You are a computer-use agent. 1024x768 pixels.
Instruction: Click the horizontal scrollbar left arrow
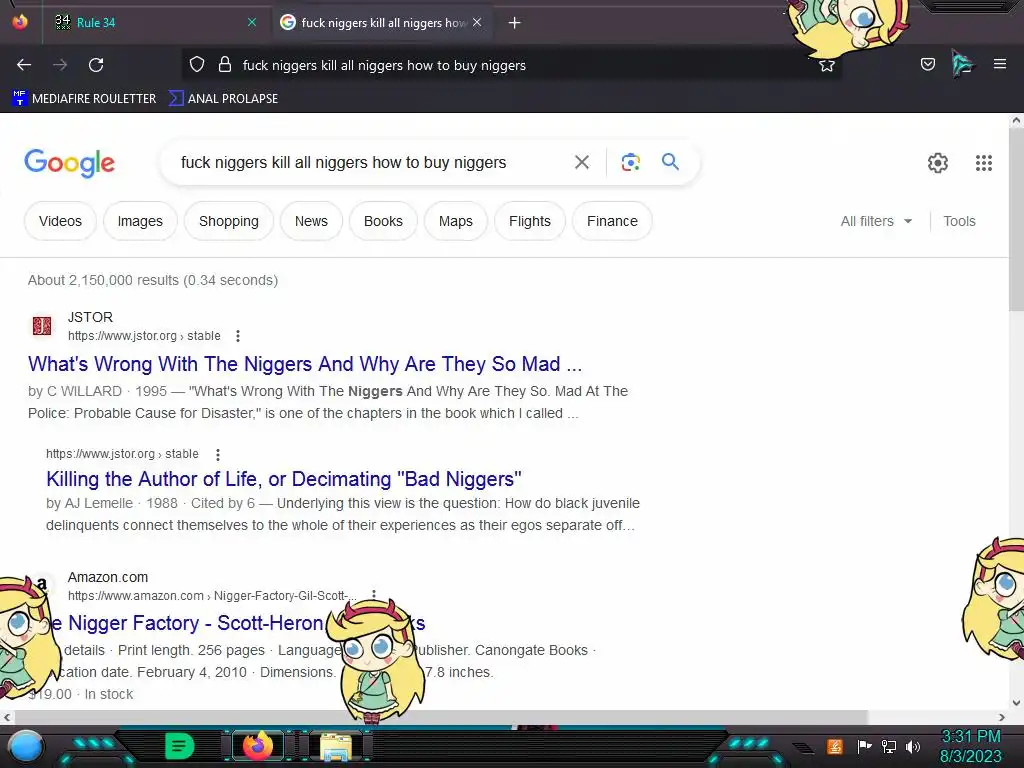[7, 717]
